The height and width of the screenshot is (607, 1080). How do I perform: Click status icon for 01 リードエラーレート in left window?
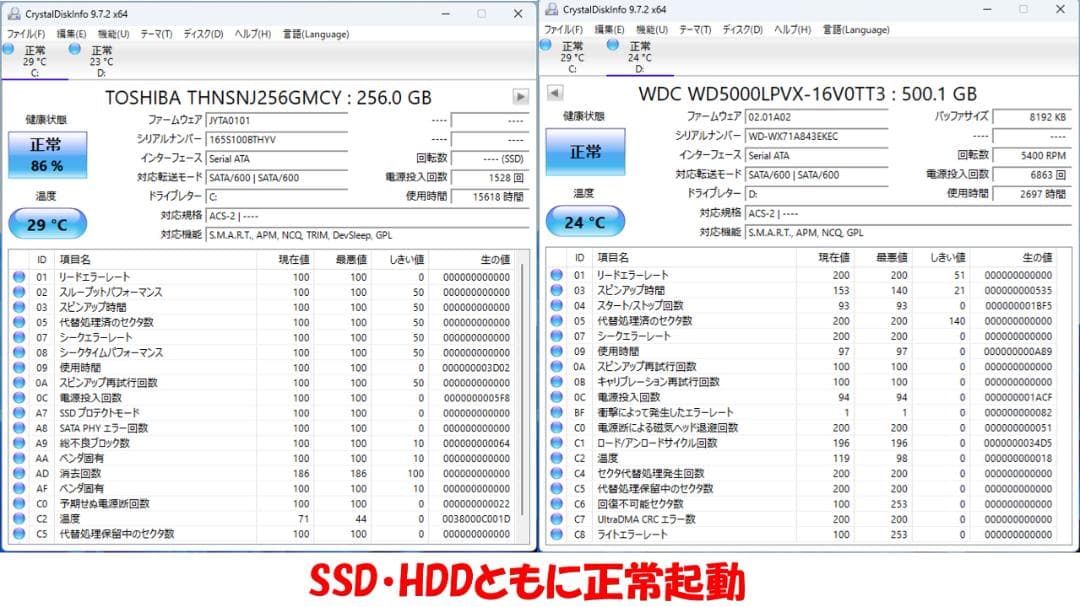point(19,277)
